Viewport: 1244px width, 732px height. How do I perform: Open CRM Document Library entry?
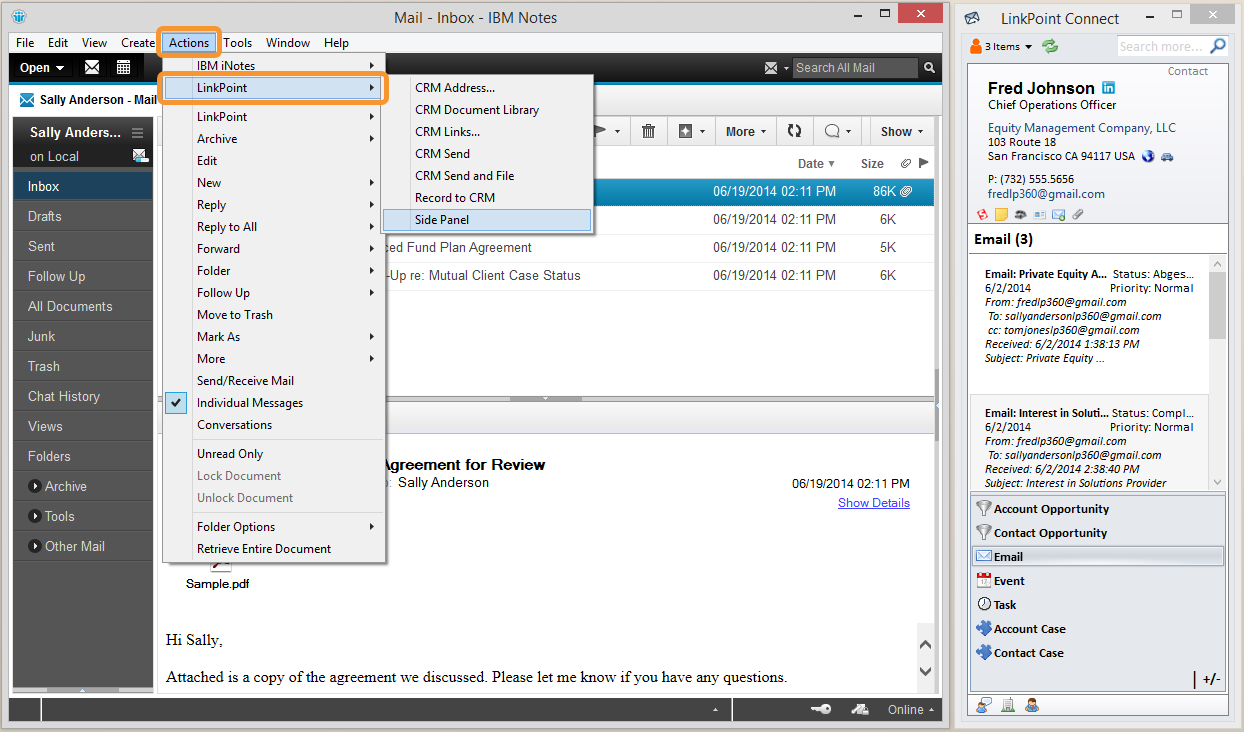coord(487,110)
